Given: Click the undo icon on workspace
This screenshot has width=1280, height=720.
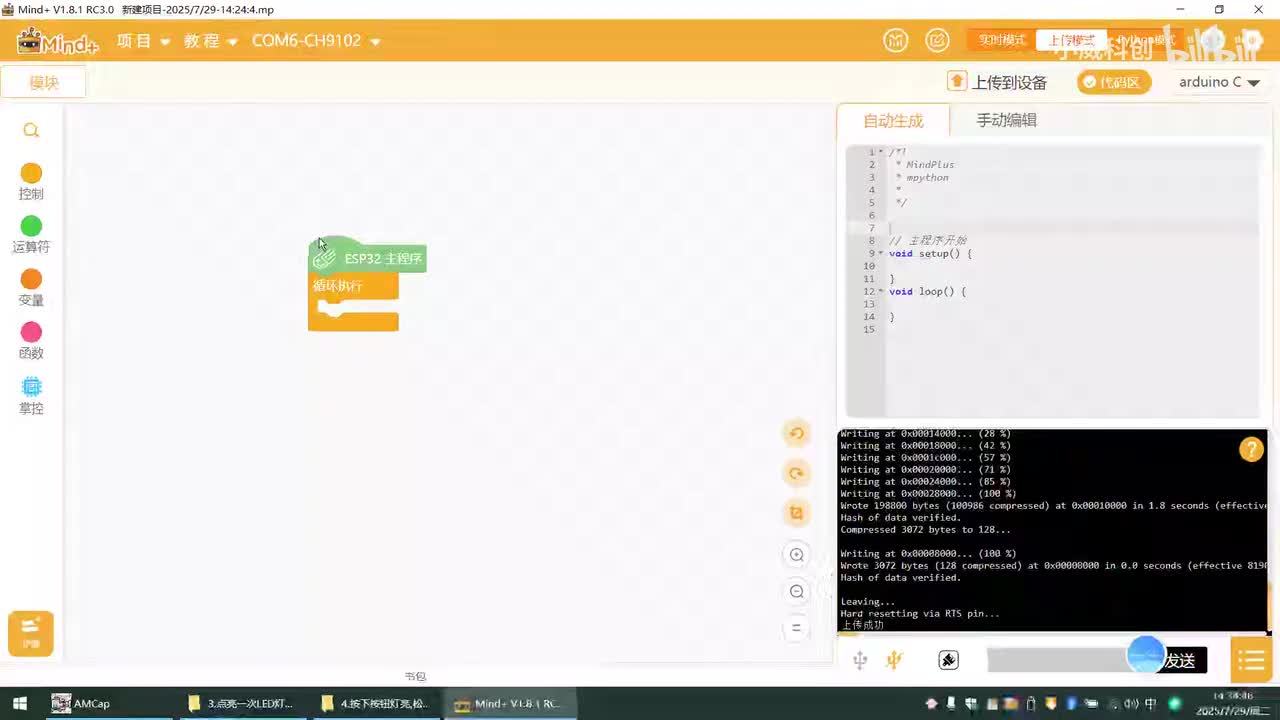Looking at the screenshot, I should [x=797, y=433].
